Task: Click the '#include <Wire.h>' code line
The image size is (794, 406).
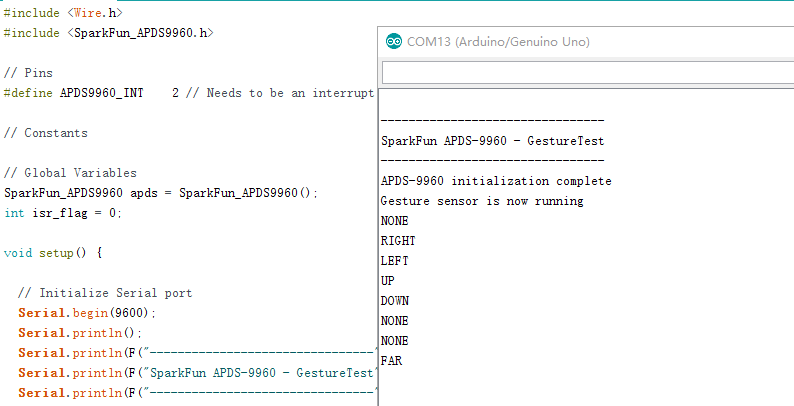Action: (x=63, y=13)
